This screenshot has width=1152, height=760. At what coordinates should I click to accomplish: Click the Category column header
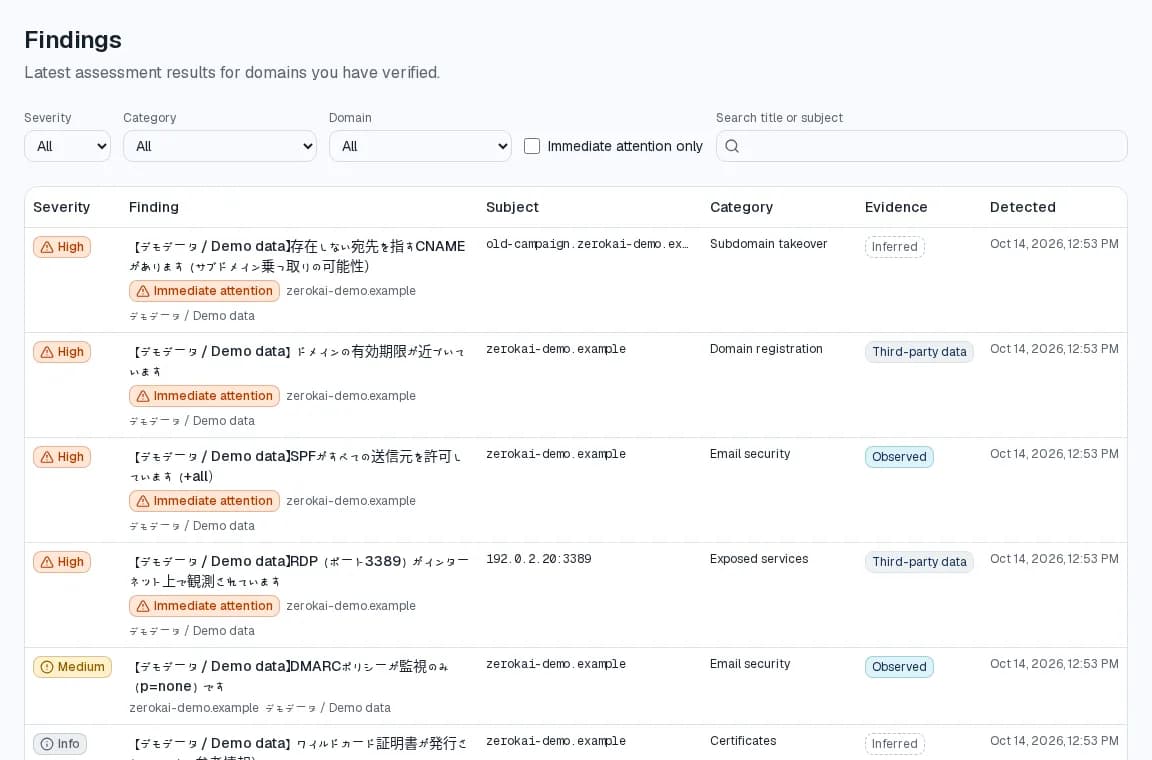click(x=741, y=207)
